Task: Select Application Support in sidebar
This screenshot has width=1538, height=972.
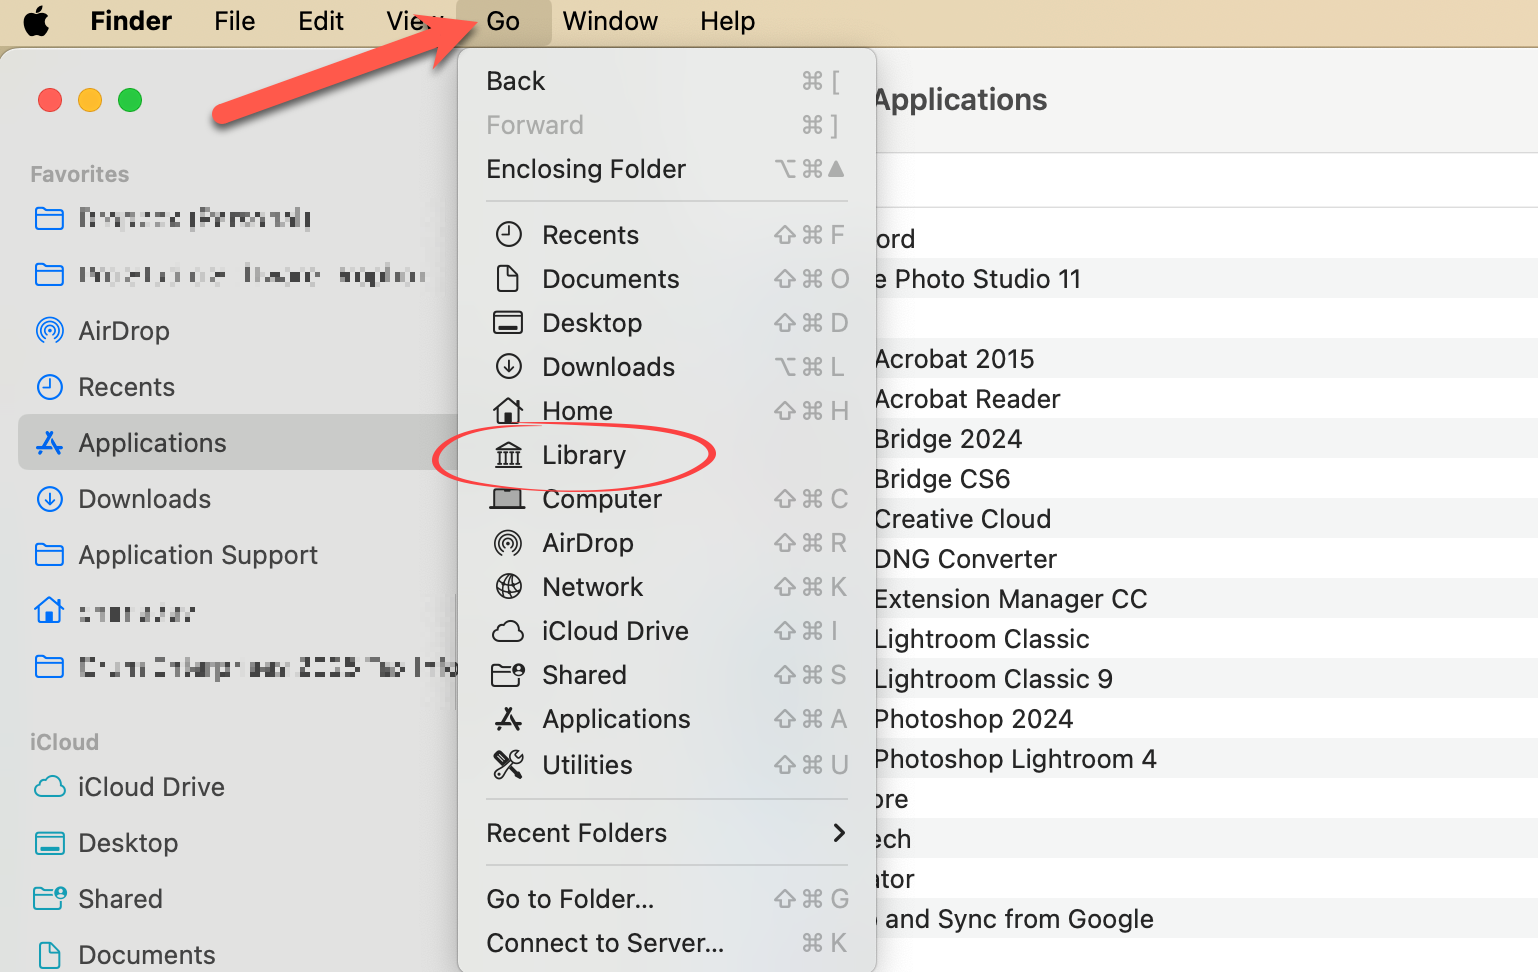Action: point(197,555)
